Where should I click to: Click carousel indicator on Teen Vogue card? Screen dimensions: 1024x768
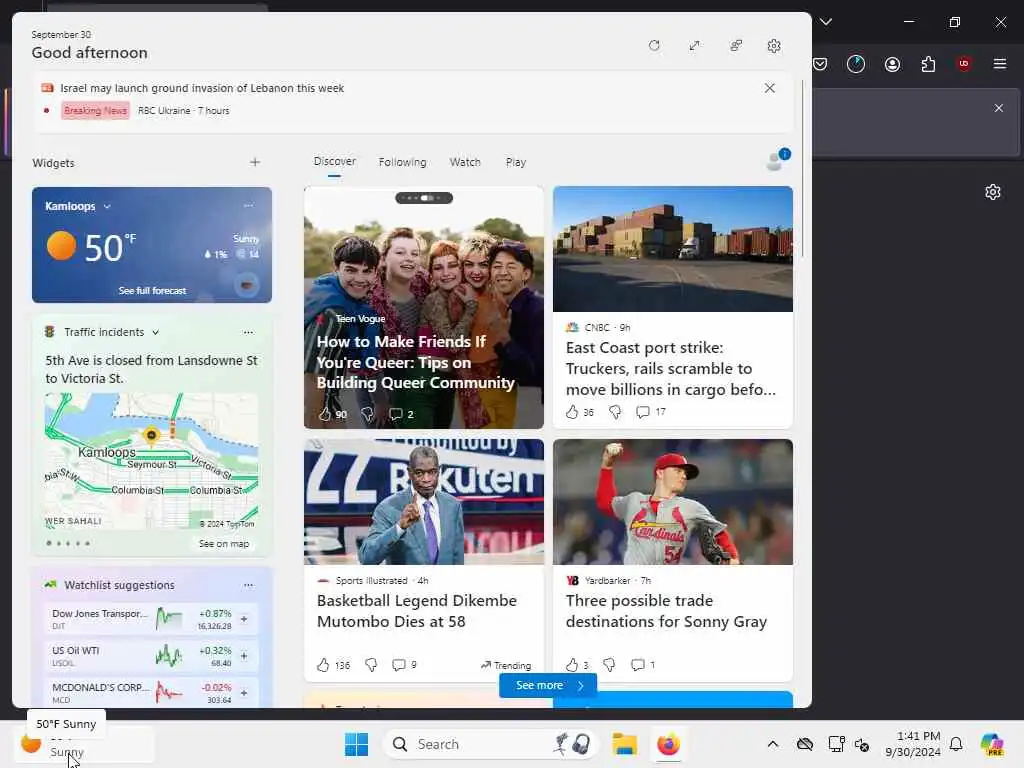424,198
